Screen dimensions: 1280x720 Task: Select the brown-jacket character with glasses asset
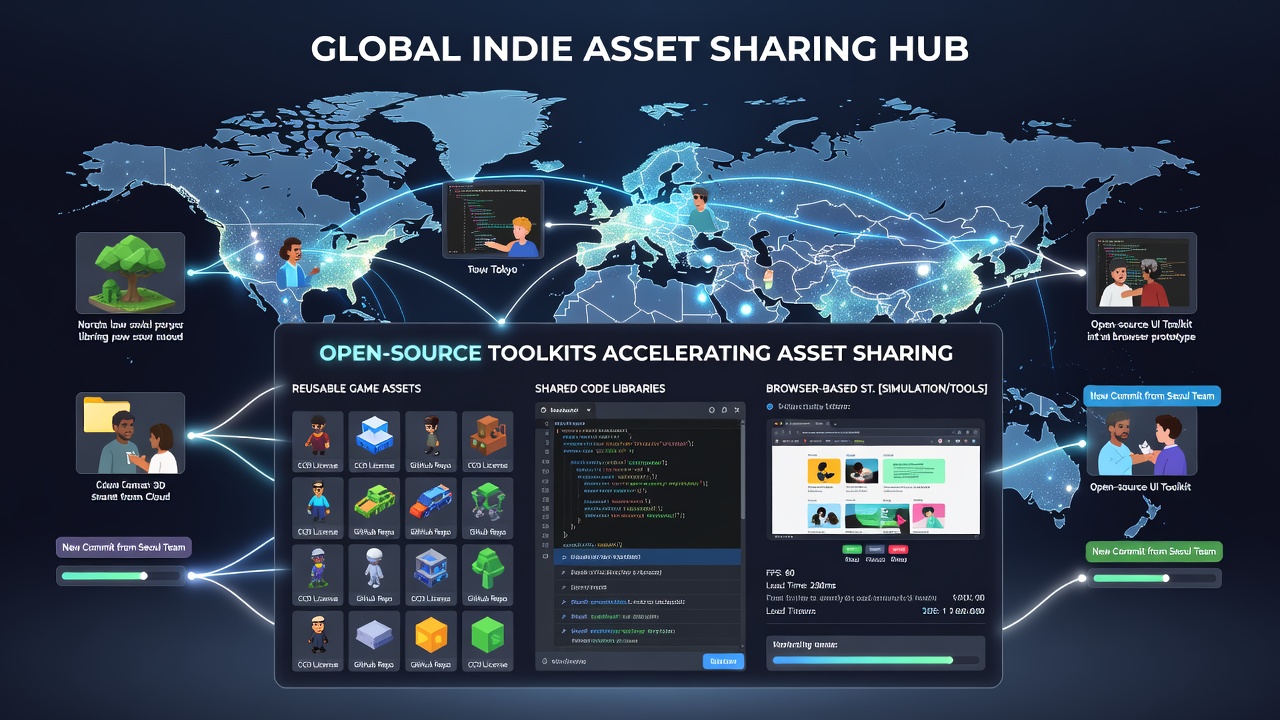(x=431, y=441)
